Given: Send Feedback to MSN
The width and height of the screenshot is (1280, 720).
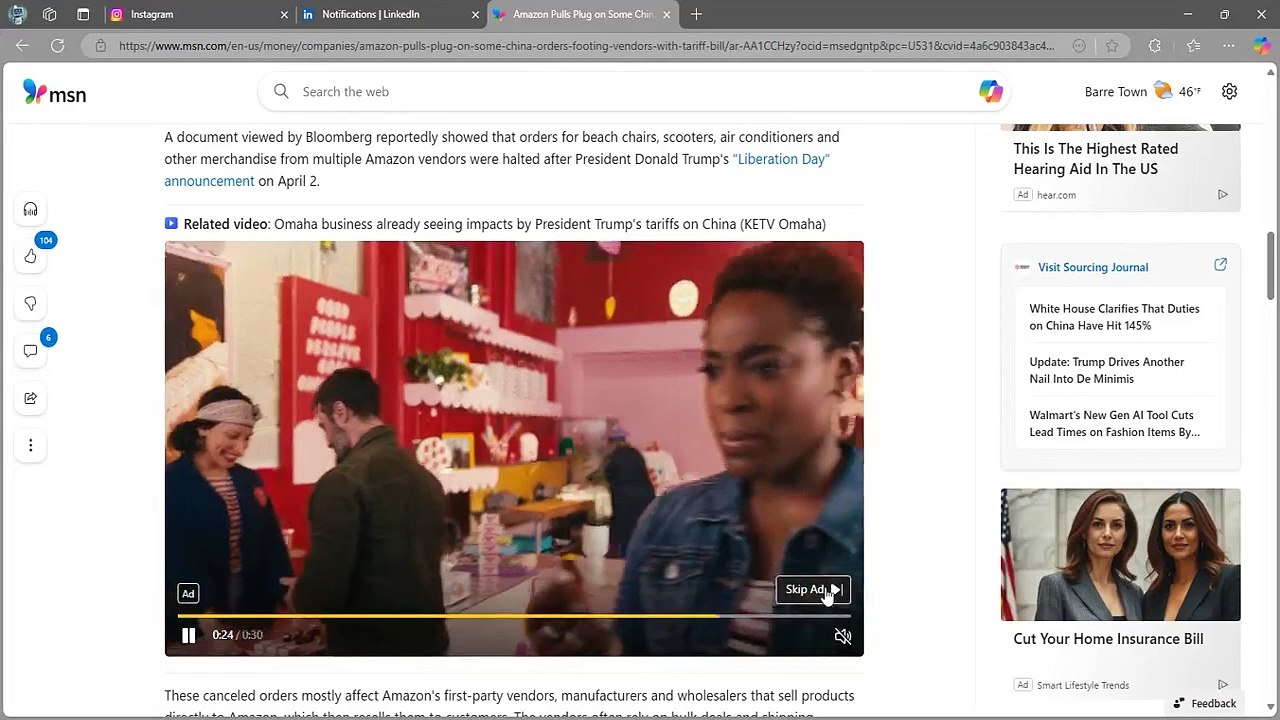Looking at the screenshot, I should [x=1204, y=703].
